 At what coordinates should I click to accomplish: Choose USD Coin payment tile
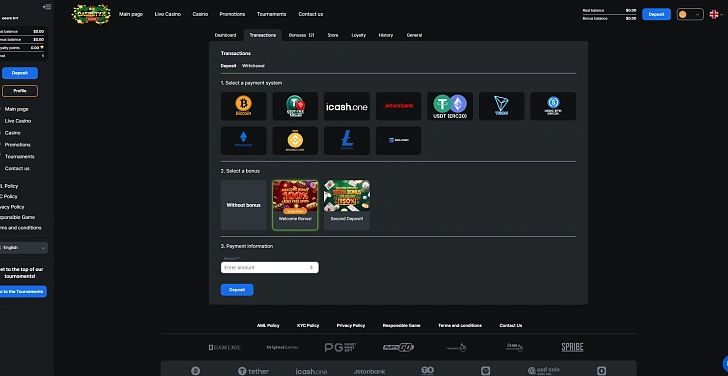point(553,106)
